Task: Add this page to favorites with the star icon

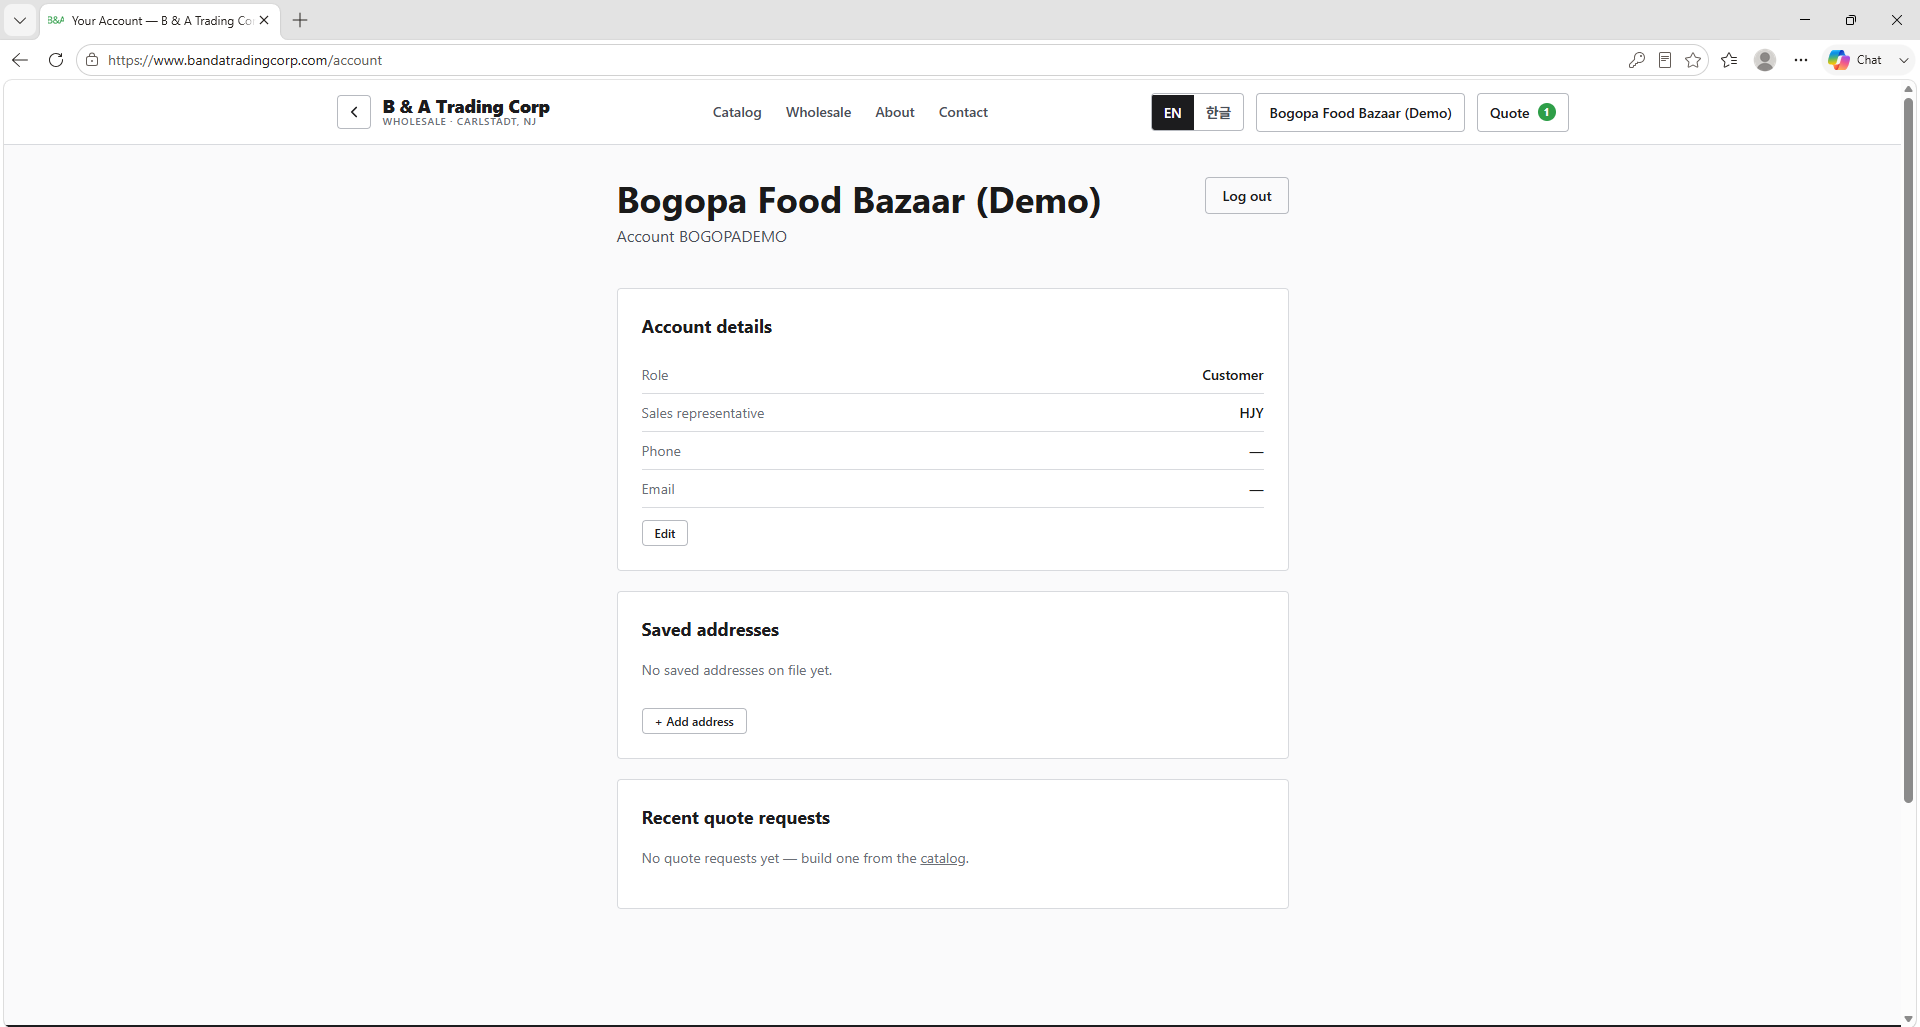Action: point(1693,60)
